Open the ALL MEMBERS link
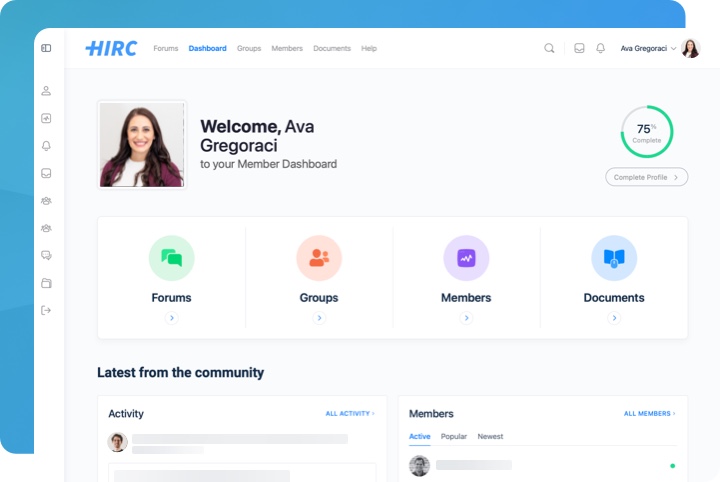This screenshot has height=482, width=720. click(649, 414)
